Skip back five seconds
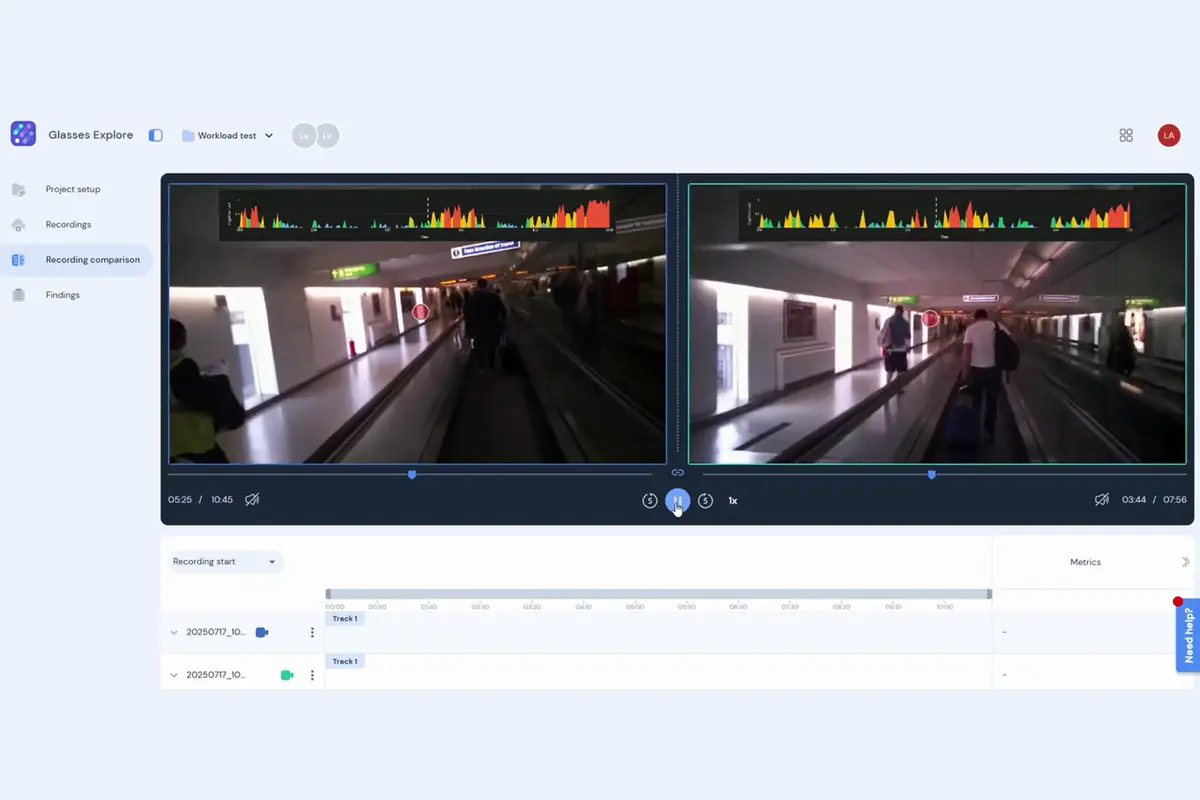This screenshot has width=1200, height=800. [650, 500]
